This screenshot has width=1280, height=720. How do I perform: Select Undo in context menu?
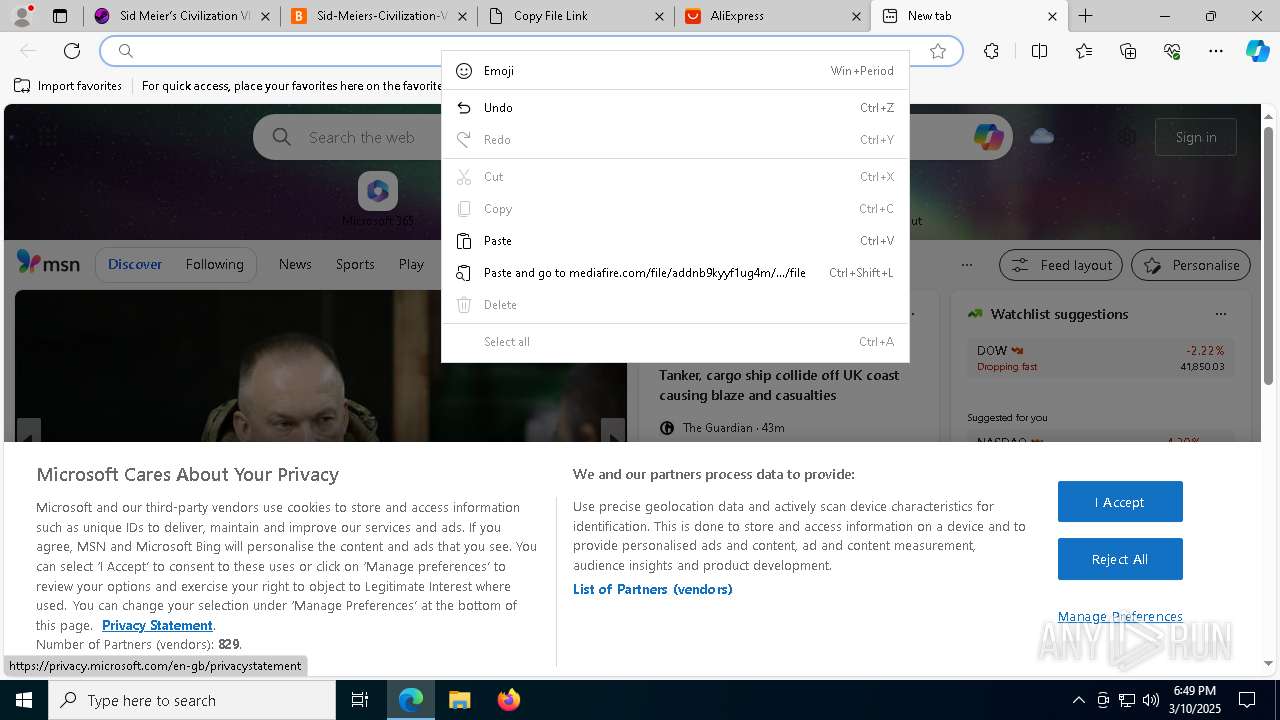pyautogui.click(x=675, y=108)
